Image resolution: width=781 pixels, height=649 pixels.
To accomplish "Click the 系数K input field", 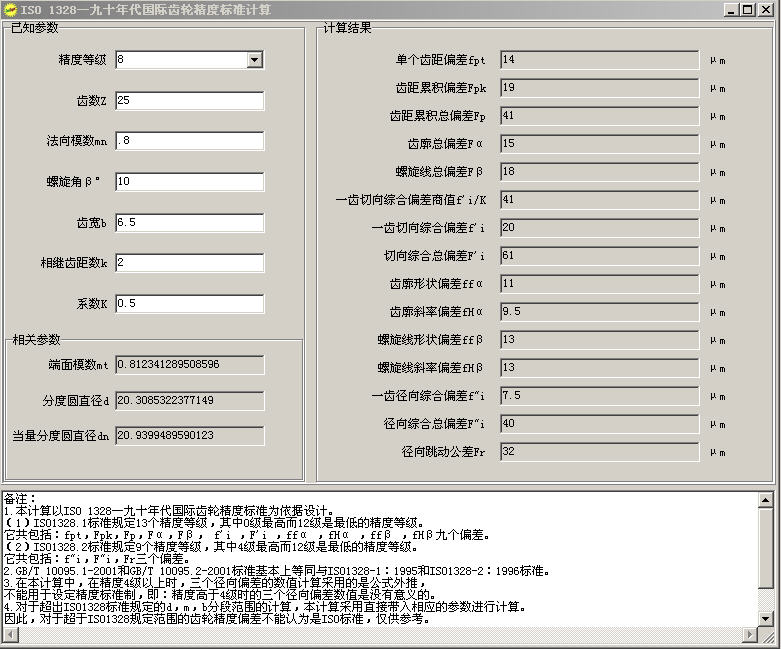I will pos(190,304).
